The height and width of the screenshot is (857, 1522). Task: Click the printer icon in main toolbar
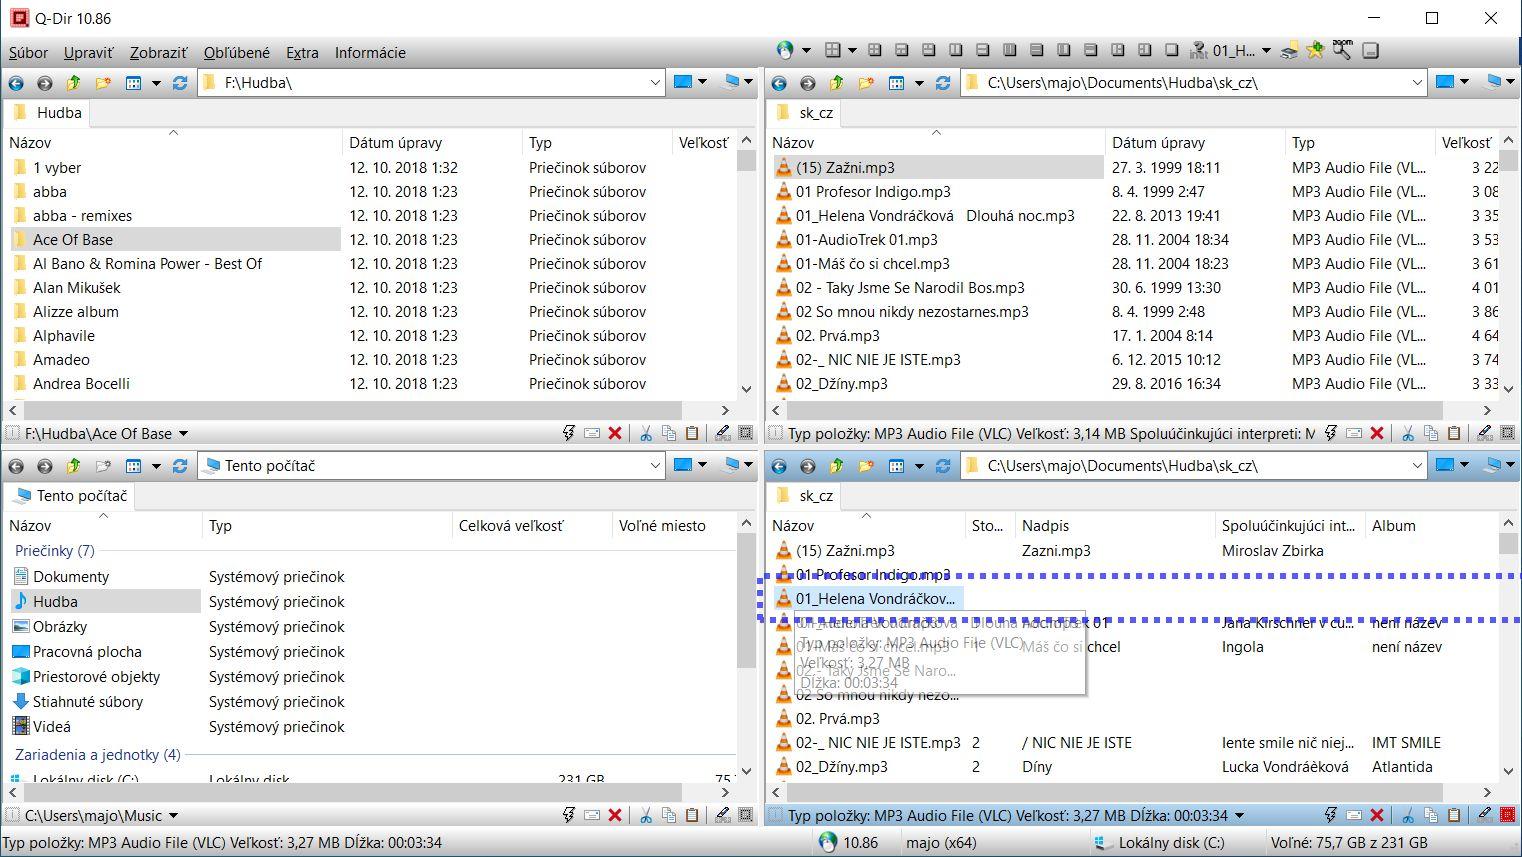click(x=1290, y=50)
